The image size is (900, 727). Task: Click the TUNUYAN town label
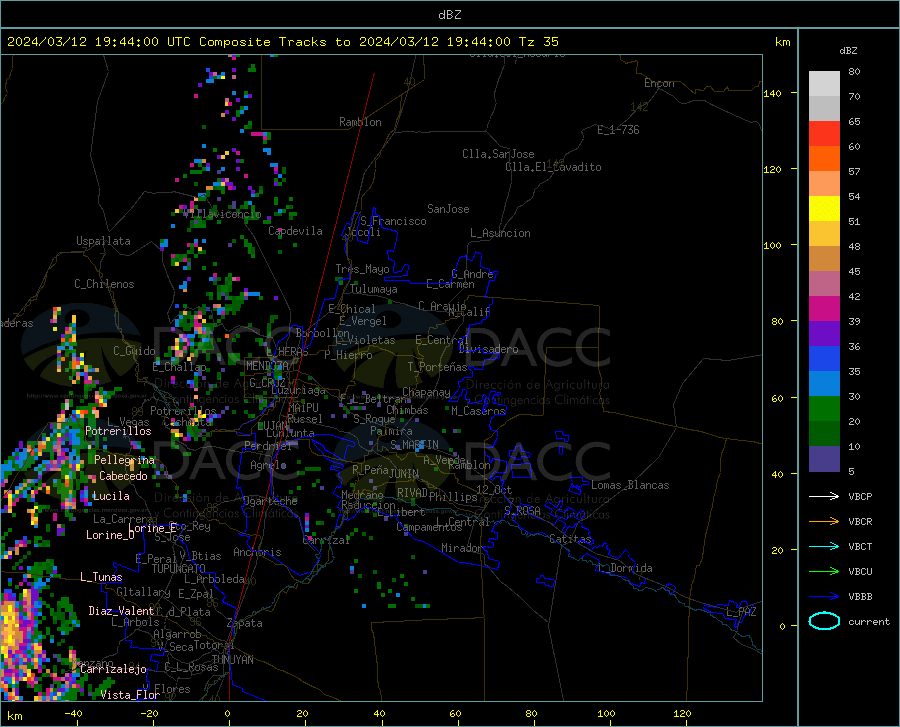click(x=232, y=660)
